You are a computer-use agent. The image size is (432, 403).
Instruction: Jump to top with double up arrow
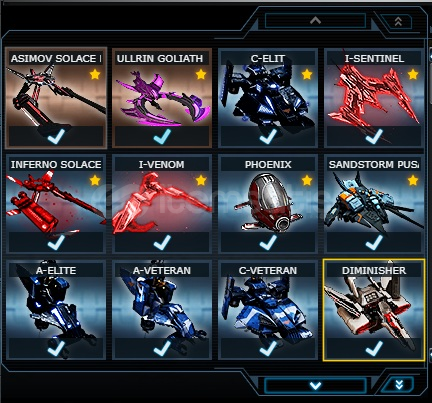398,22
